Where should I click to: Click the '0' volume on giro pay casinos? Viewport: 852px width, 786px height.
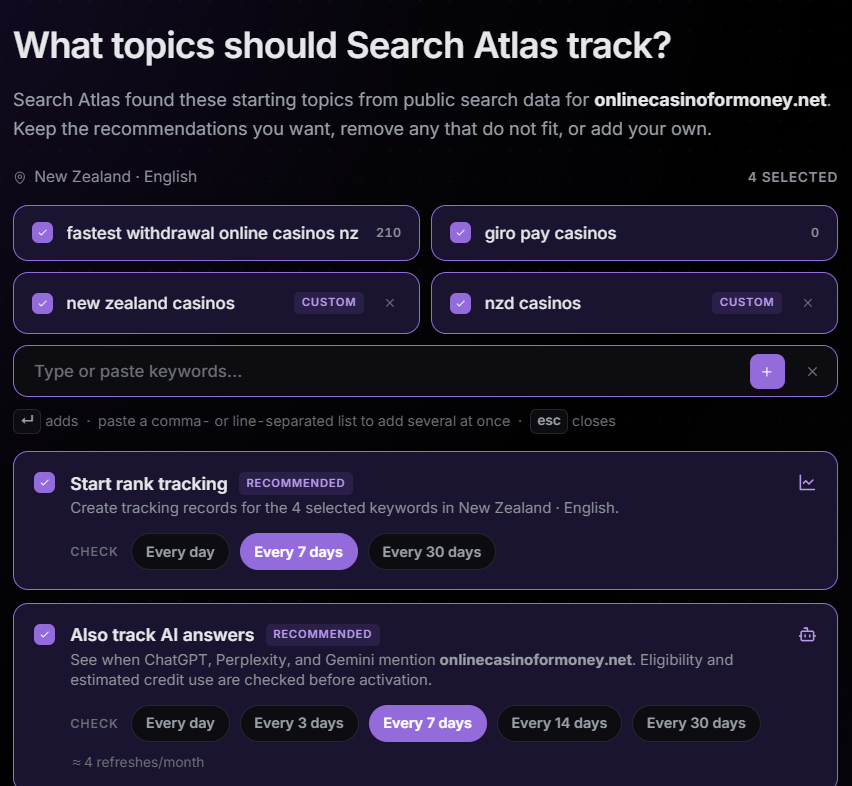[815, 232]
